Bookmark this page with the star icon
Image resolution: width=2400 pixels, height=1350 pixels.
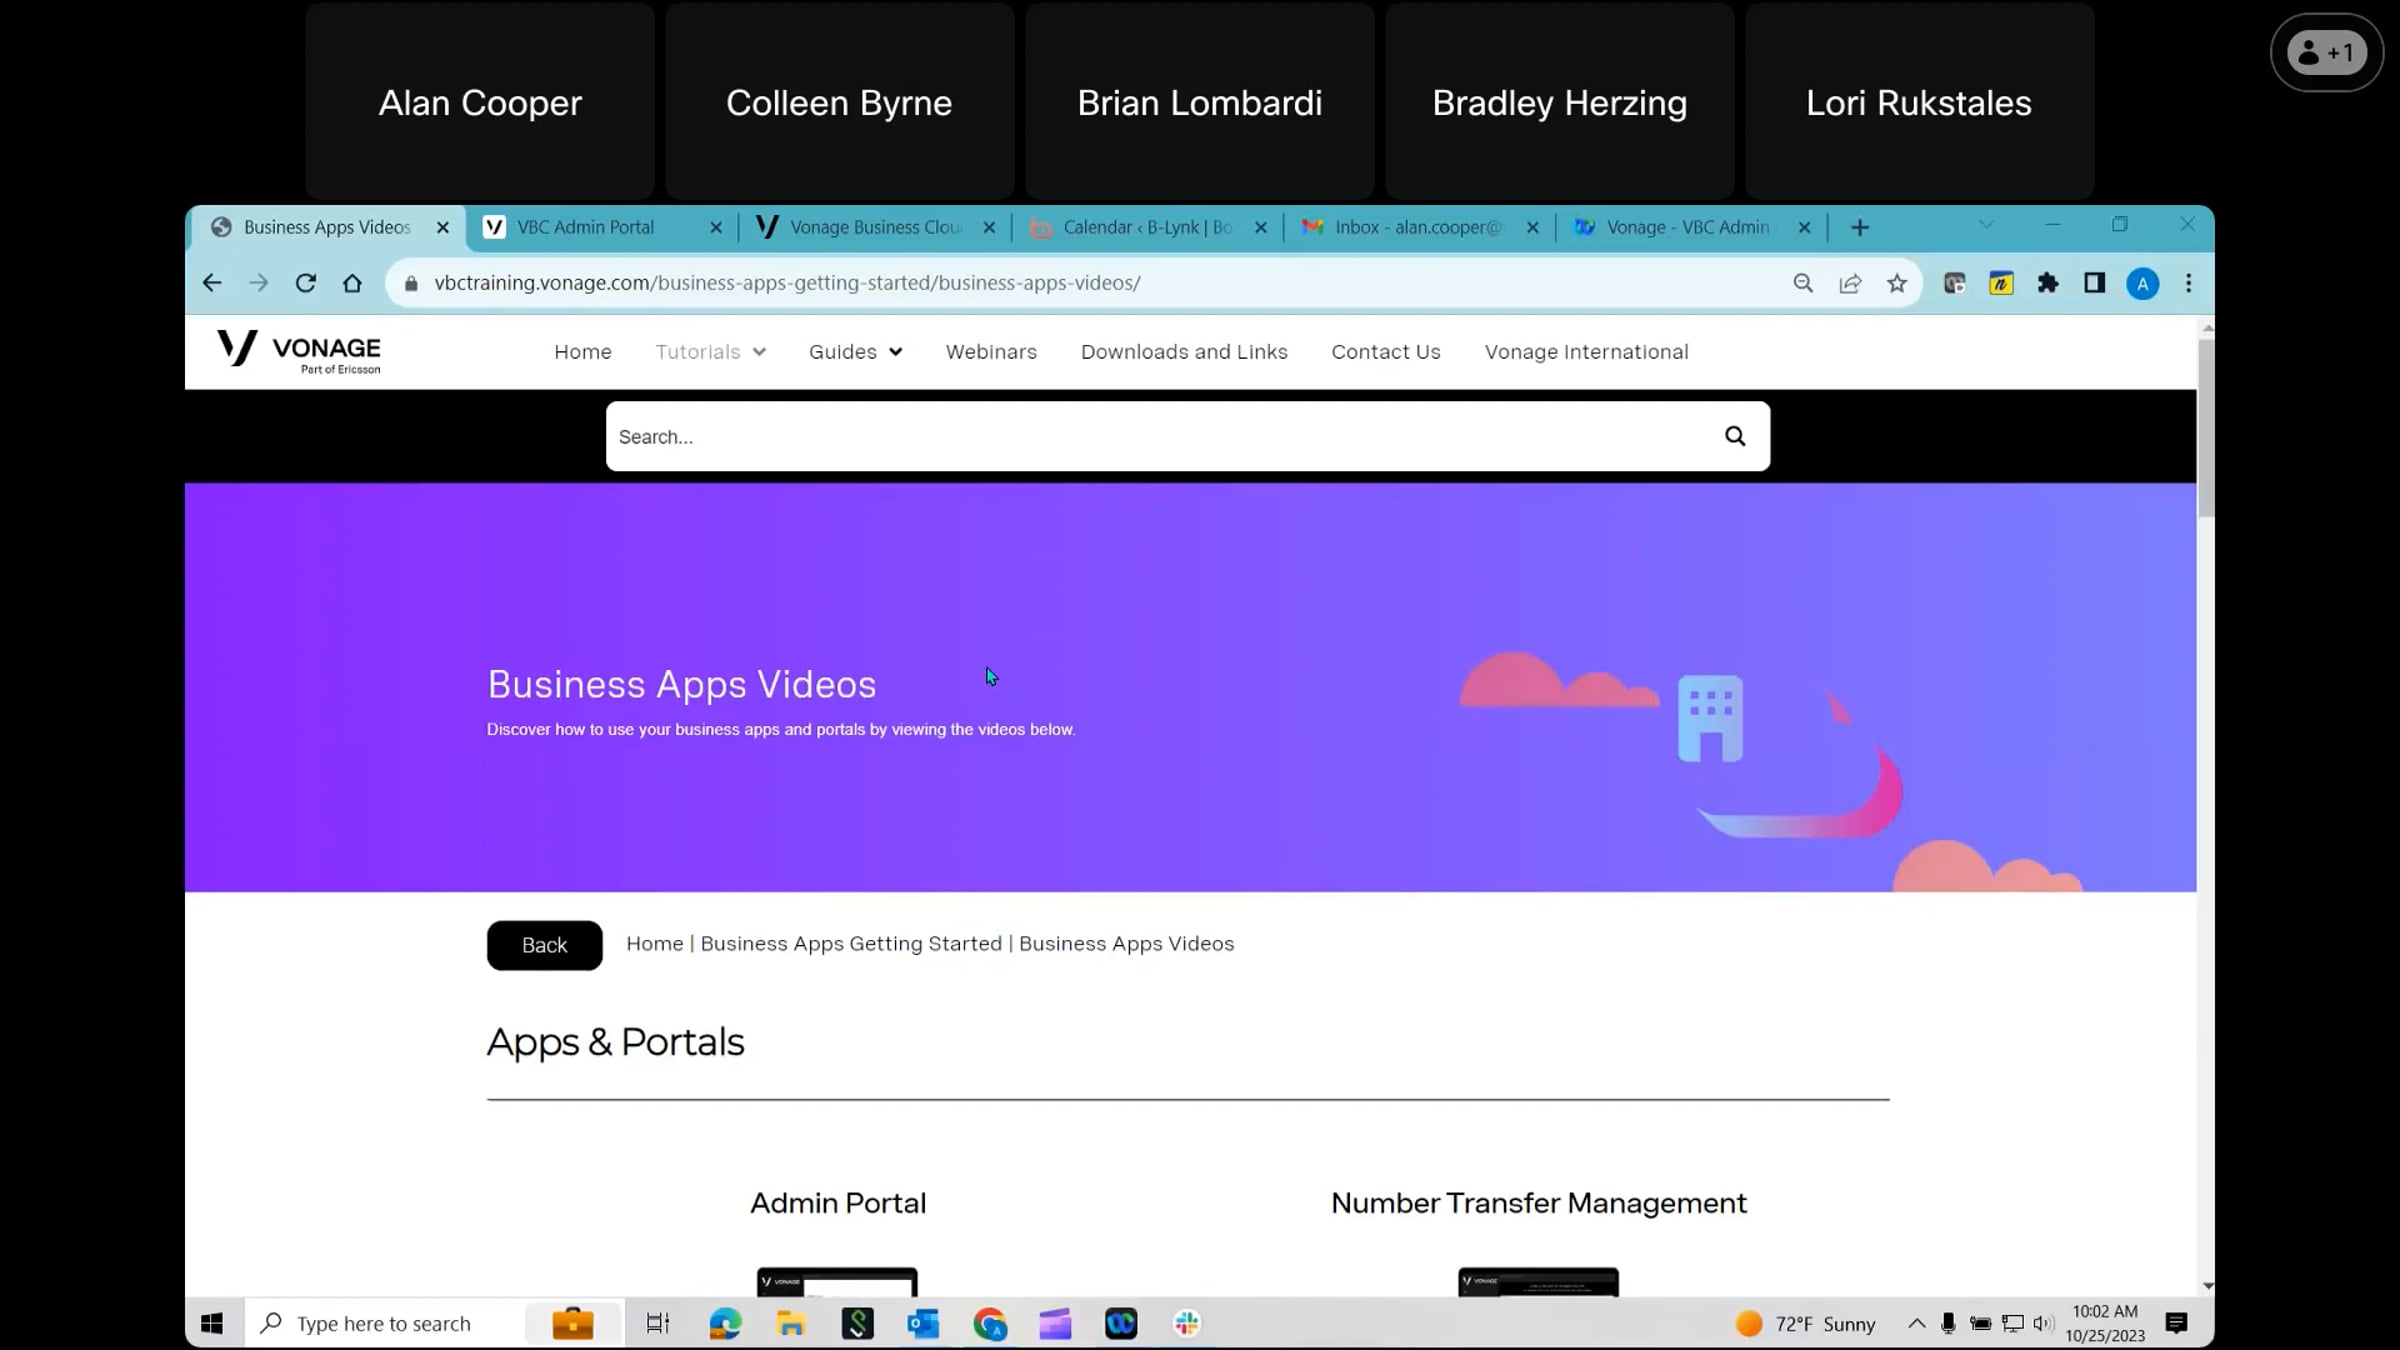(1896, 283)
